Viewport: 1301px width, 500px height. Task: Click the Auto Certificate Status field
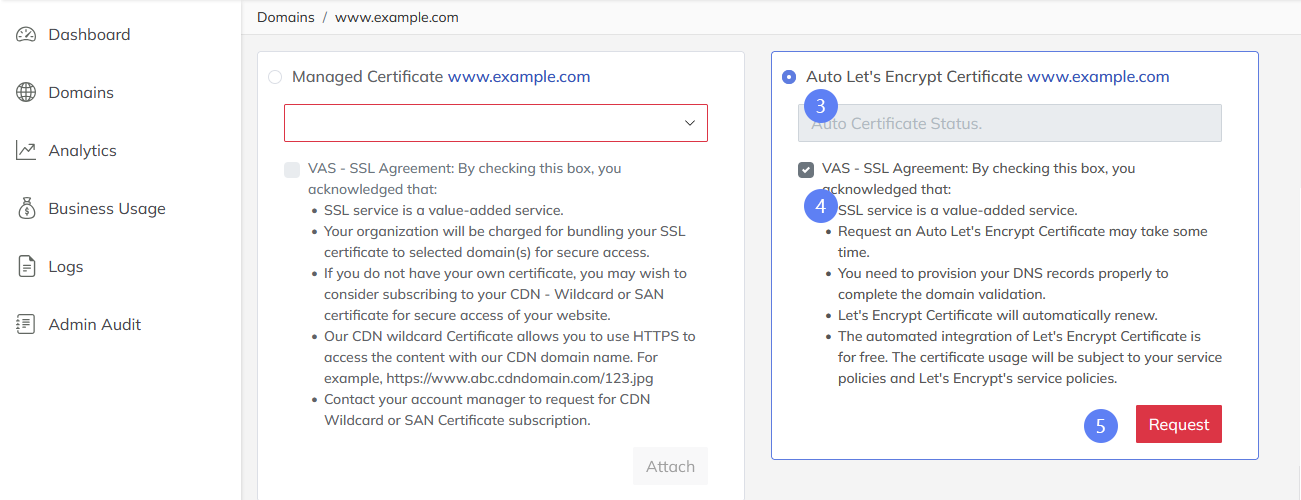point(1010,123)
